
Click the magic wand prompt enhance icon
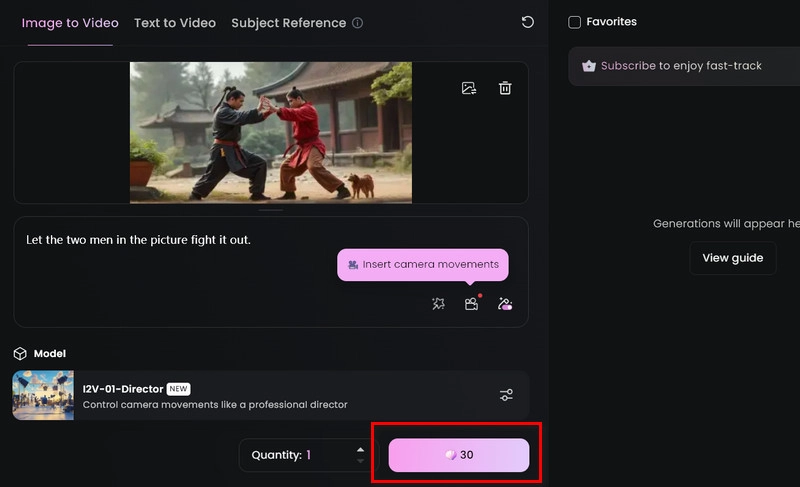tap(438, 304)
